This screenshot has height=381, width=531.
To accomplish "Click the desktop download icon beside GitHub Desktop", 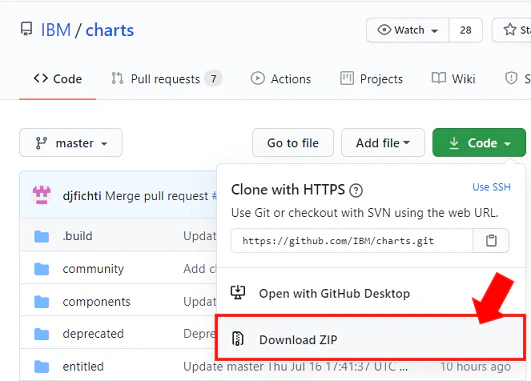I will coord(238,293).
